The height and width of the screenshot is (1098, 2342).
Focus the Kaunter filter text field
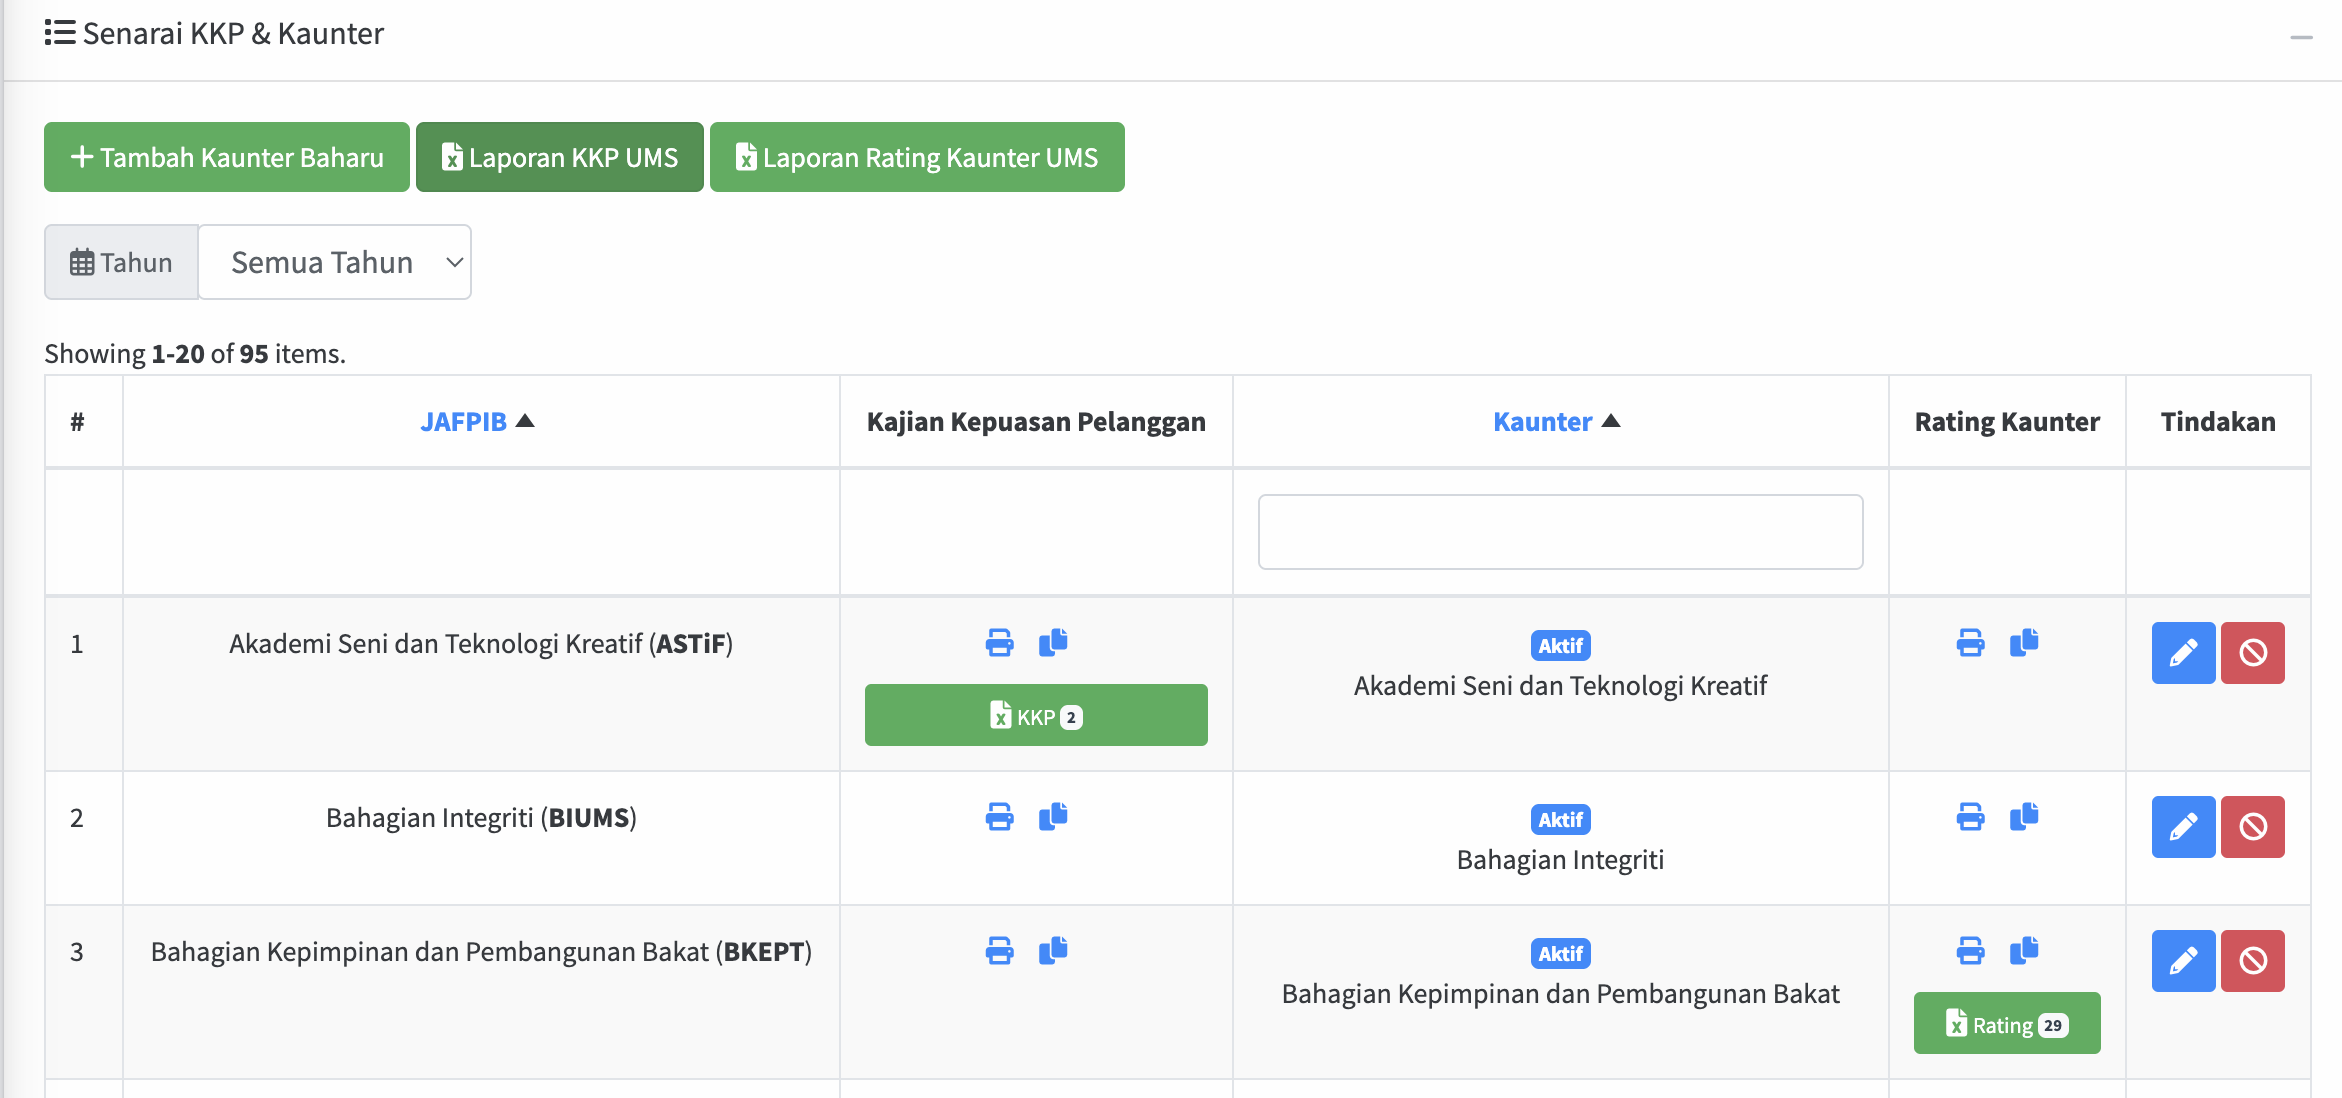click(x=1560, y=532)
